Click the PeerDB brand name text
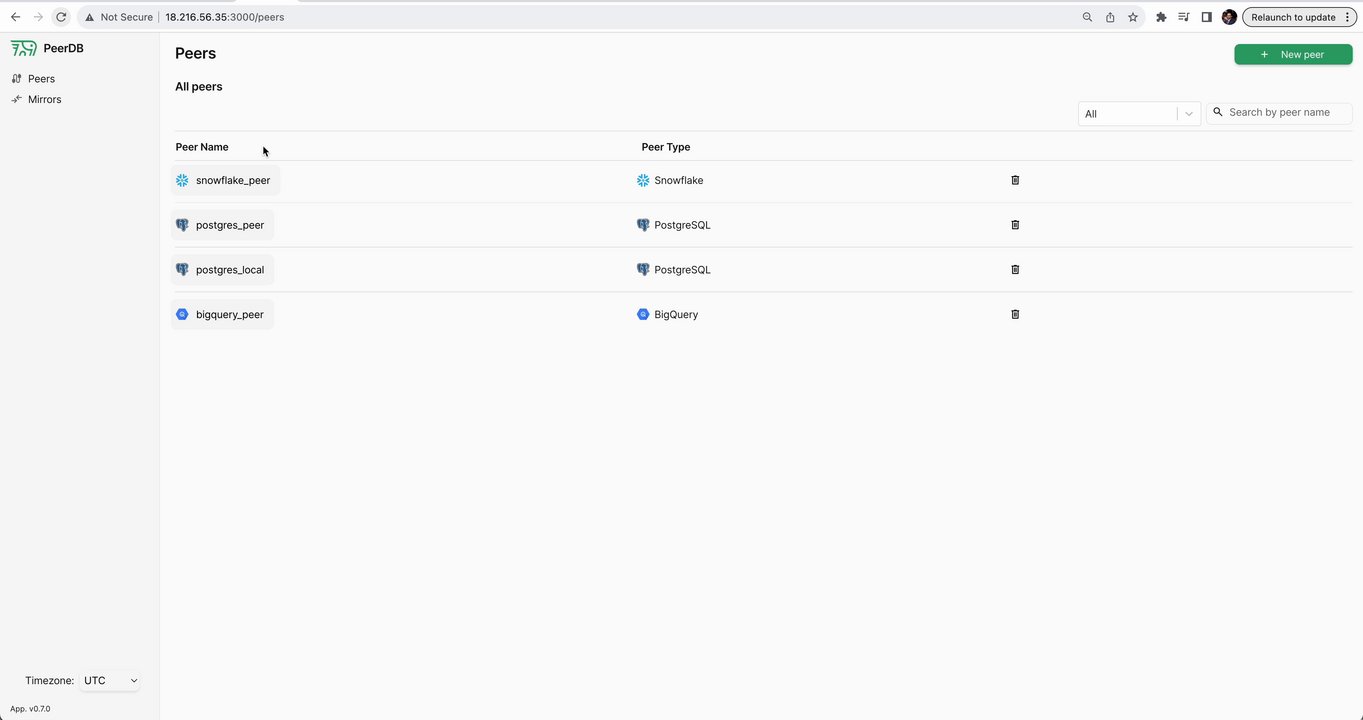The image size is (1363, 720). click(x=63, y=48)
